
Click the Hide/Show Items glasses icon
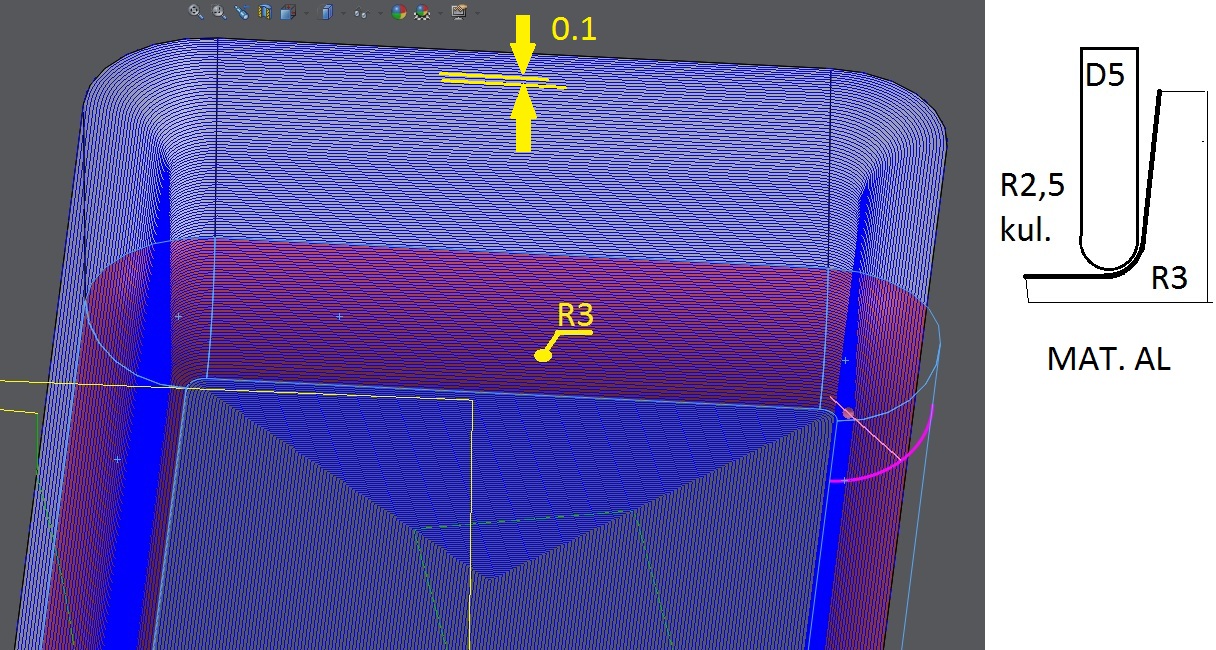point(361,13)
